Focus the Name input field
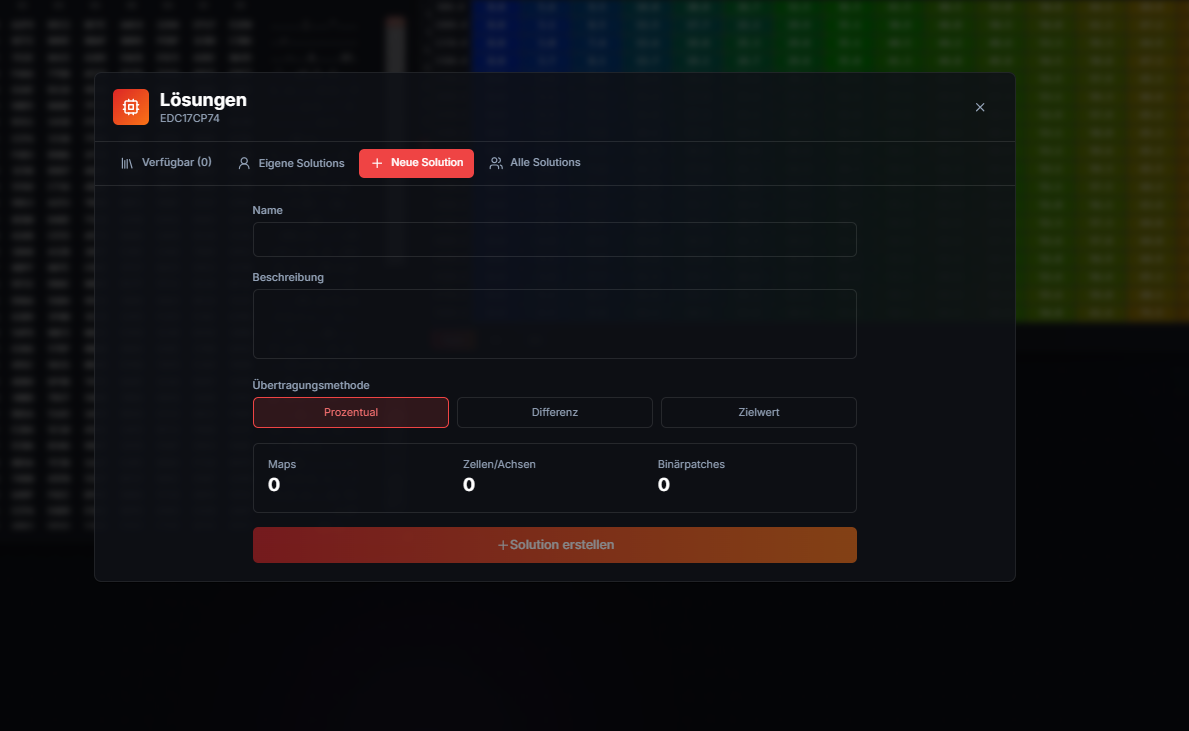The image size is (1189, 731). (x=554, y=240)
